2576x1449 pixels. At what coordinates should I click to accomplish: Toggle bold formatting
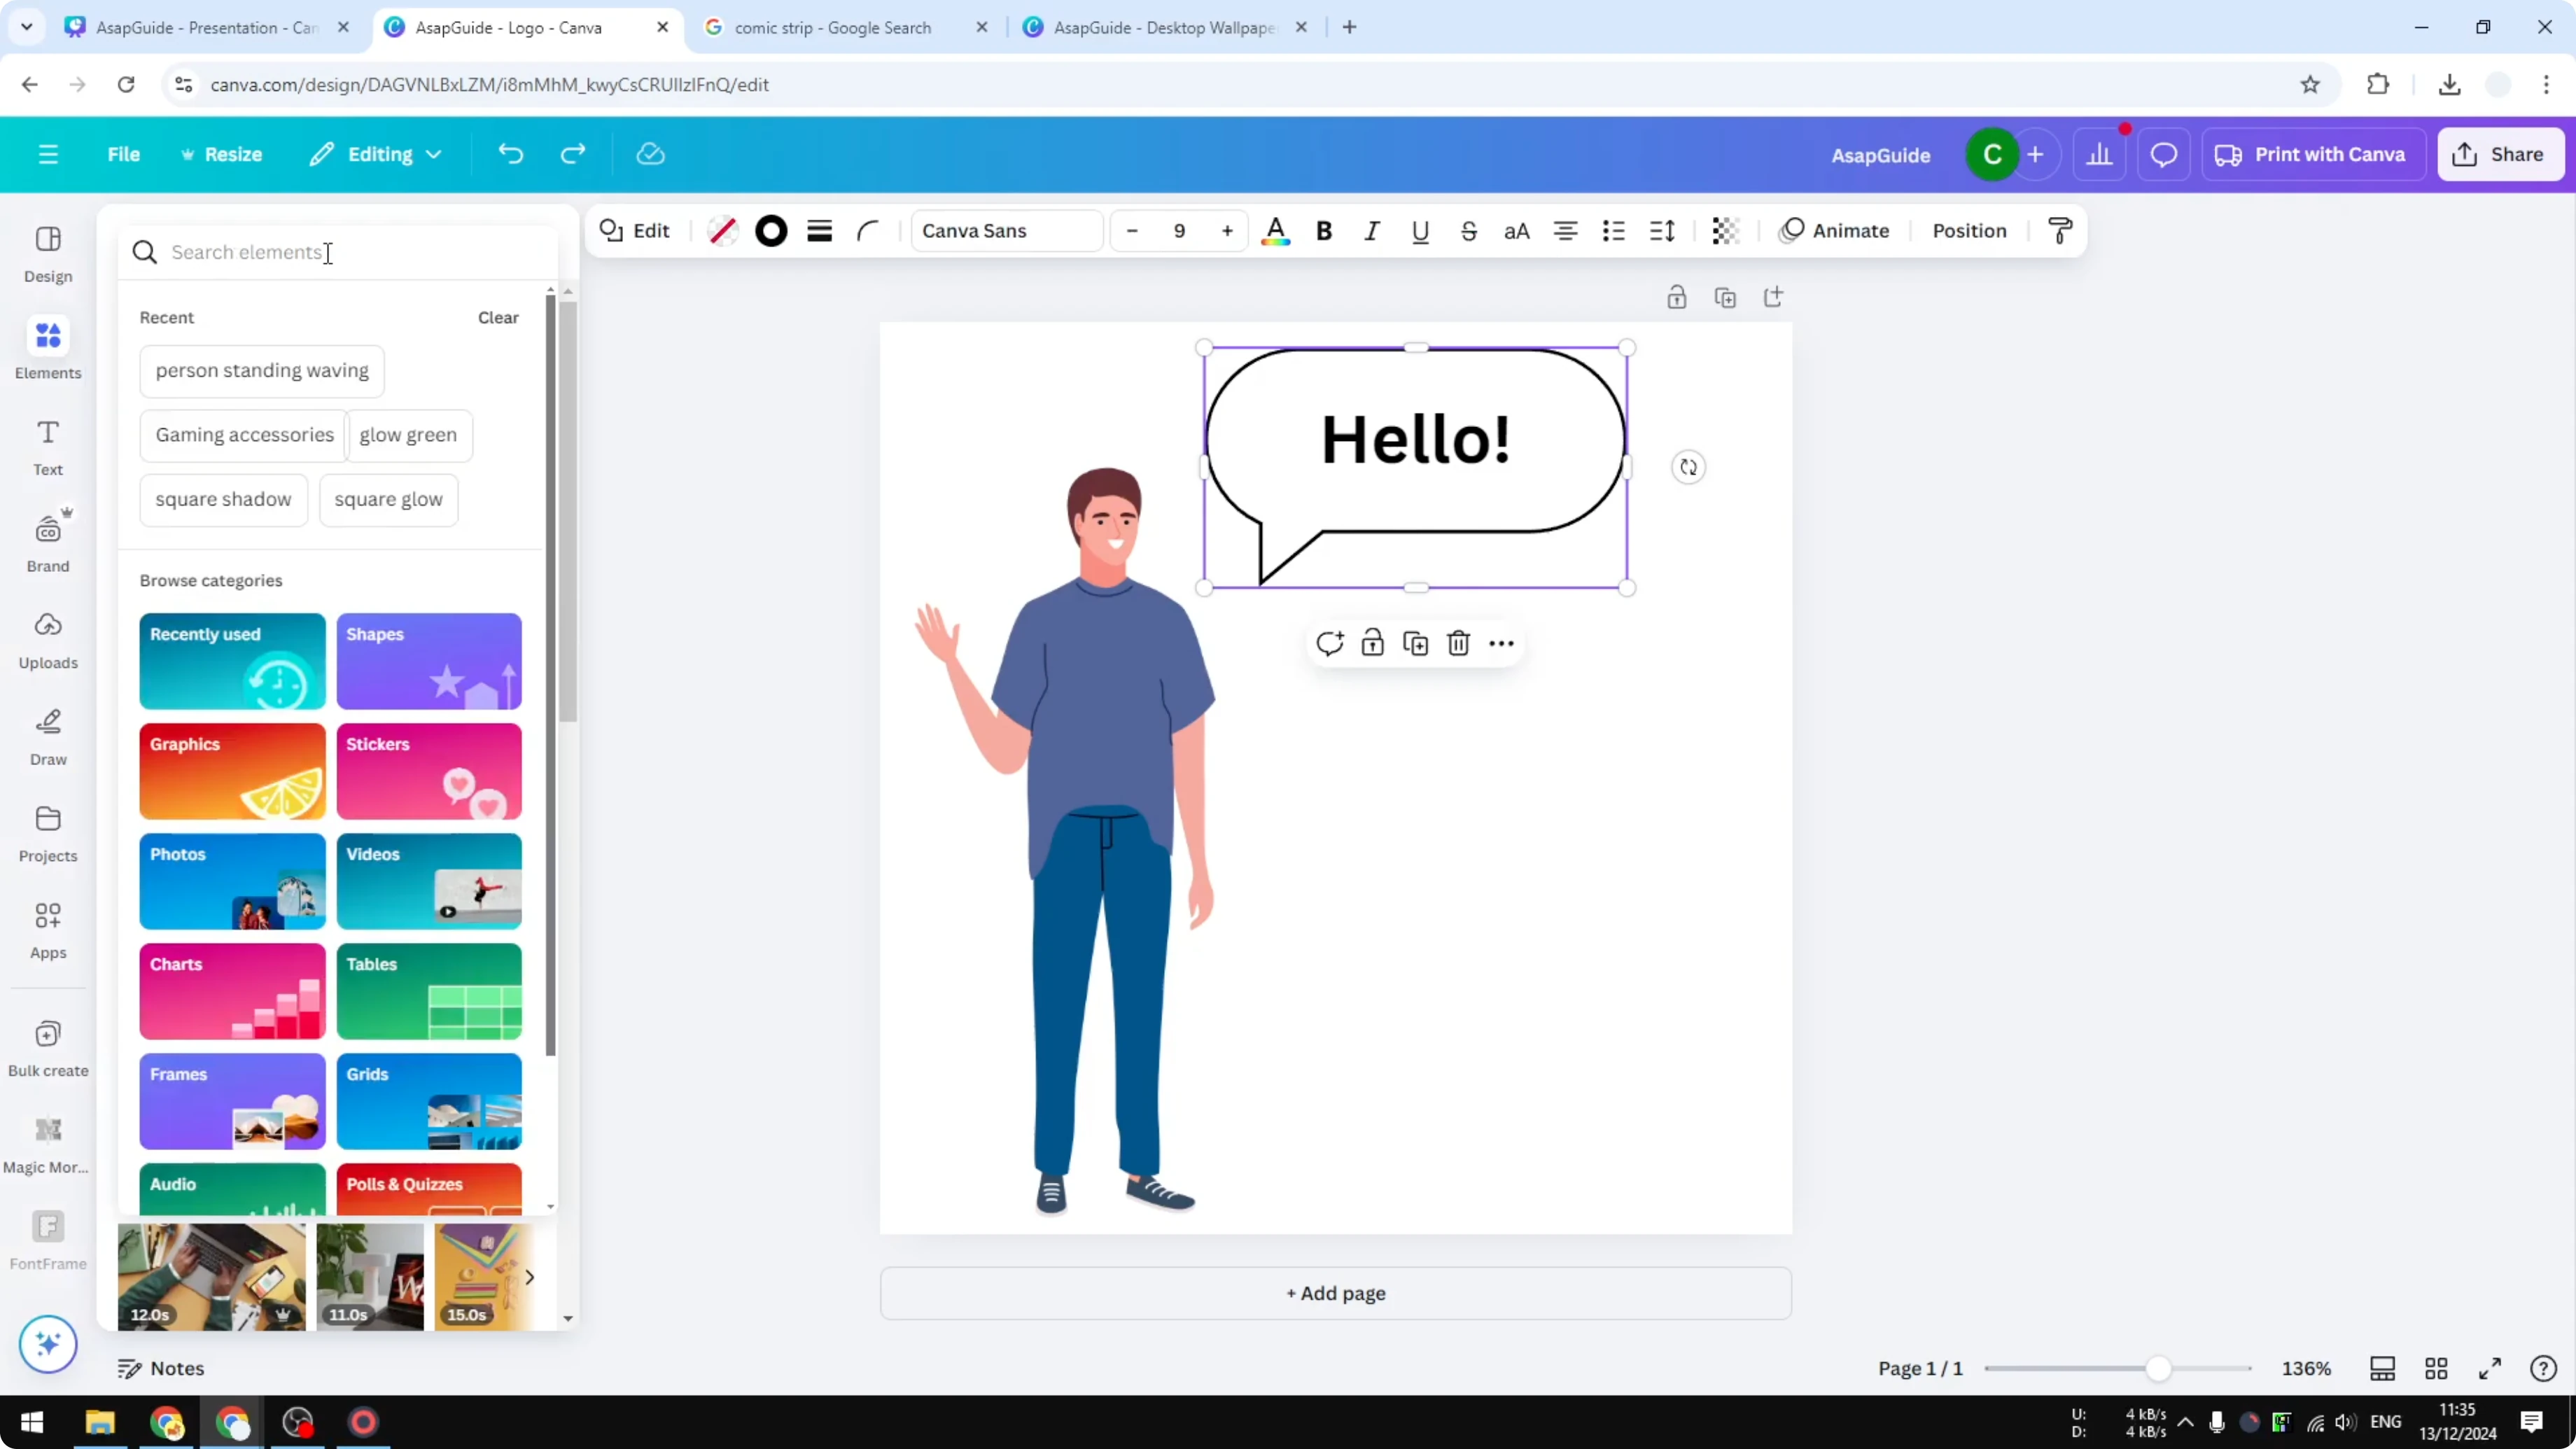tap(1324, 231)
